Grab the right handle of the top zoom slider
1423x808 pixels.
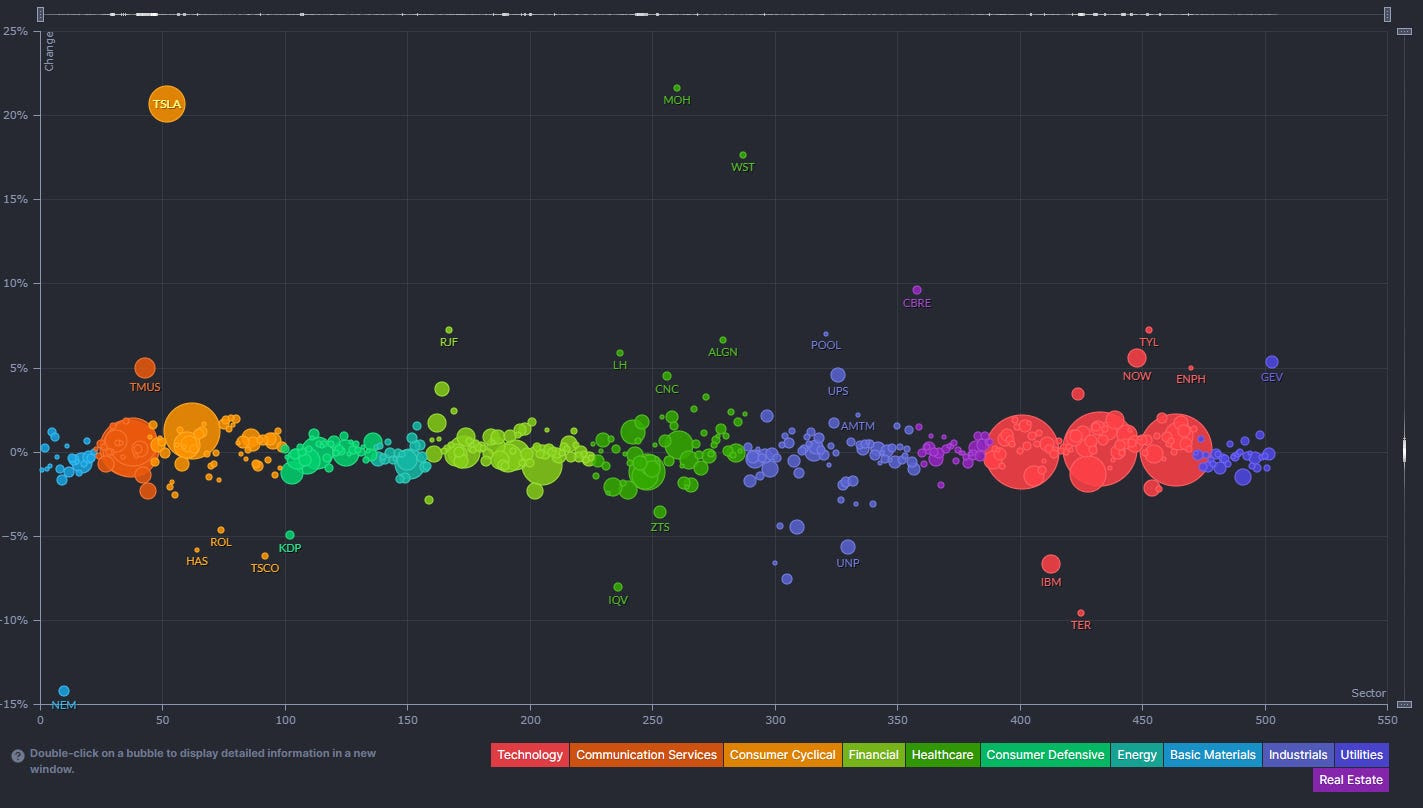1388,14
